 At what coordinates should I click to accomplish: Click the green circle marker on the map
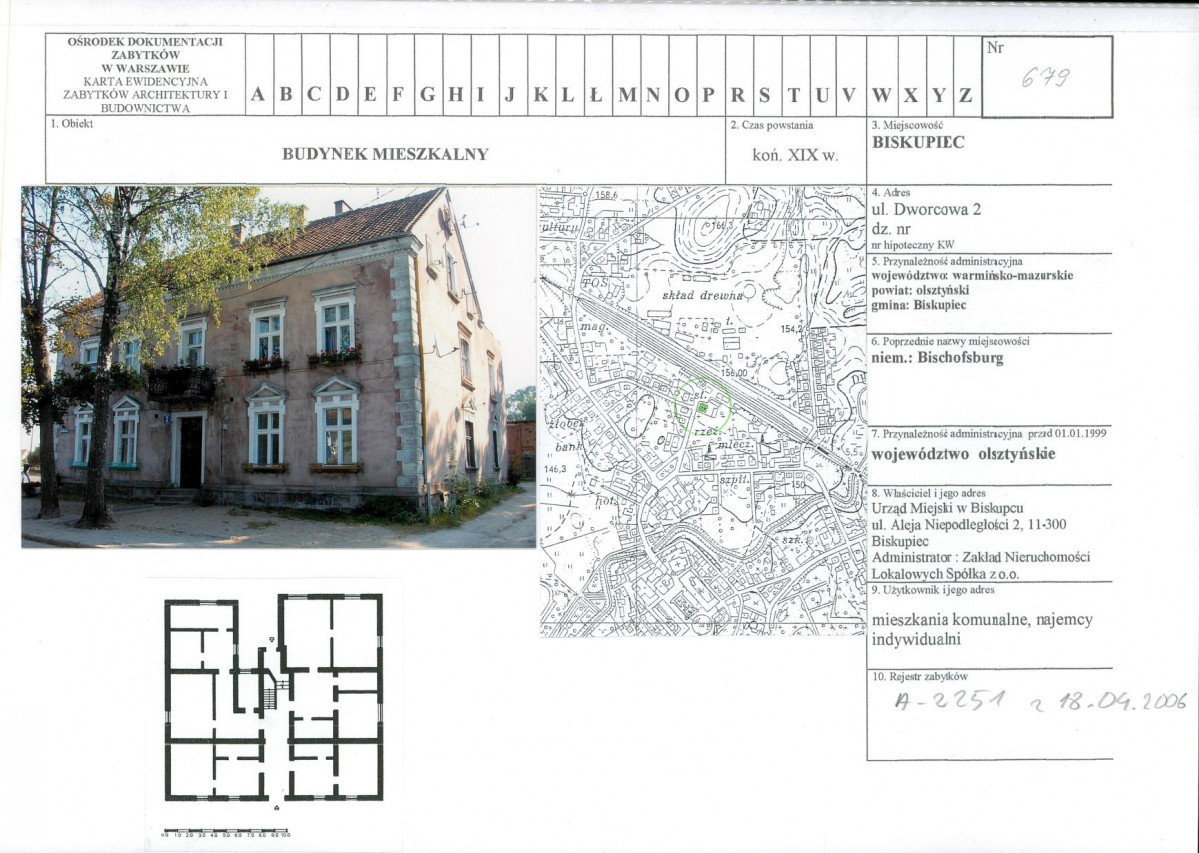coord(703,407)
